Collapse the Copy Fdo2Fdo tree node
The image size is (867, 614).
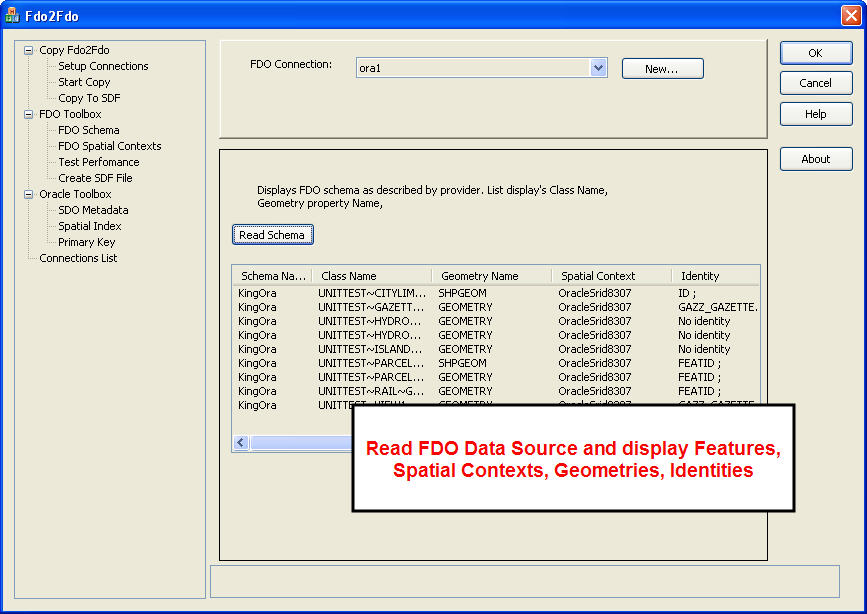coord(28,50)
